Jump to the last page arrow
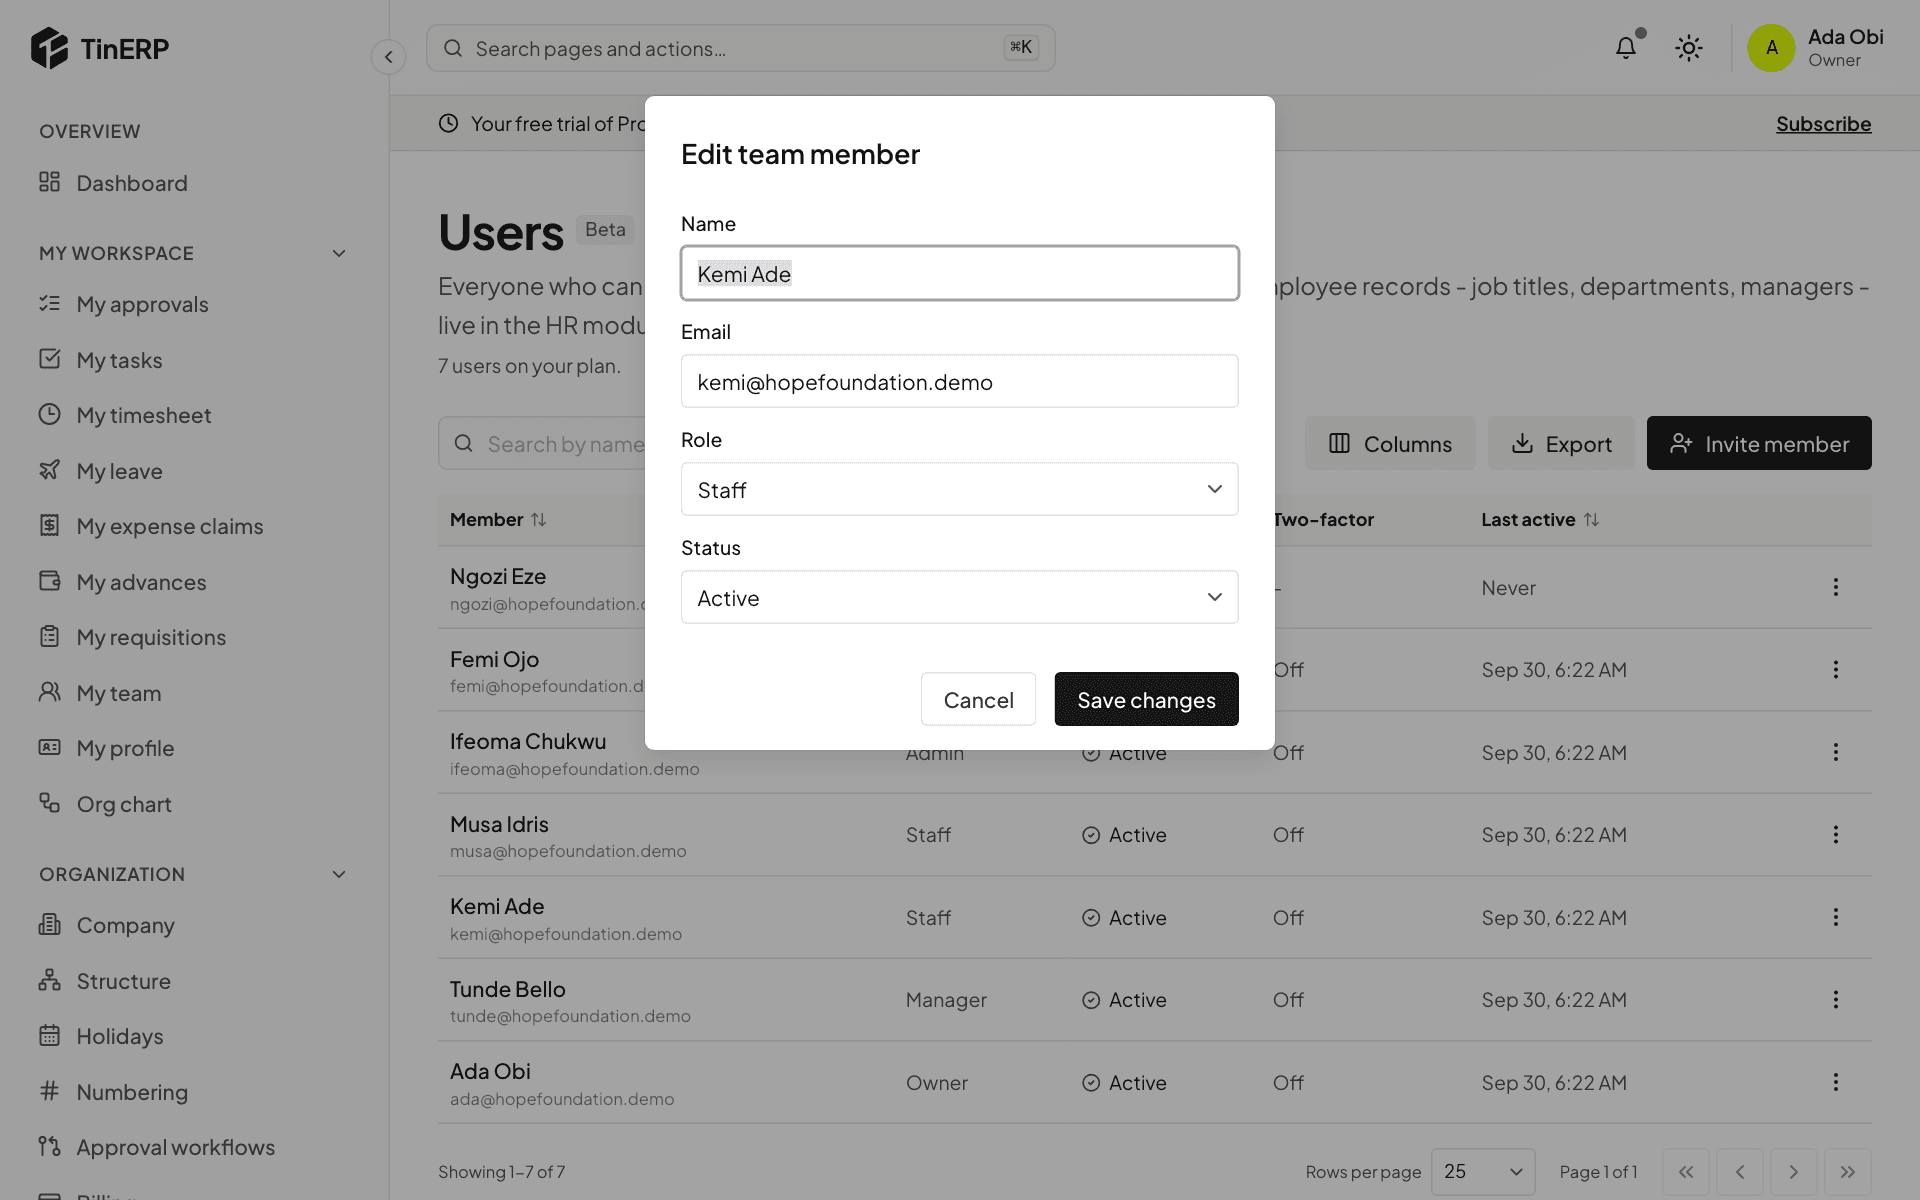 pyautogui.click(x=1847, y=1172)
